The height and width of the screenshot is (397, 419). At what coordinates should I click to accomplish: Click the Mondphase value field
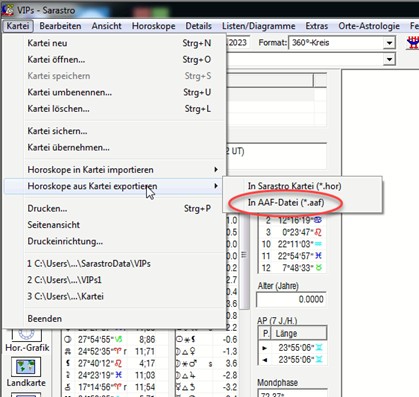[292, 393]
